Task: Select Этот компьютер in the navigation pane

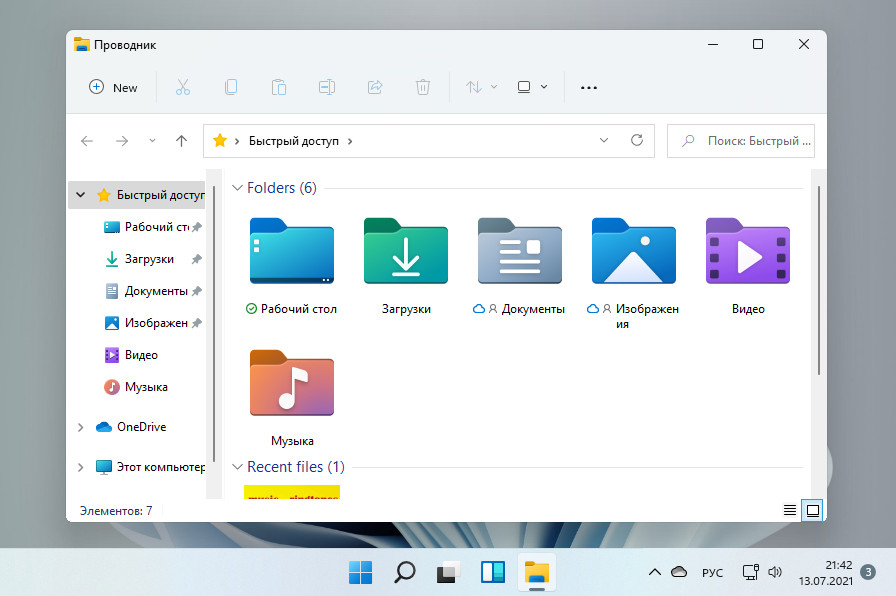Action: pos(150,467)
